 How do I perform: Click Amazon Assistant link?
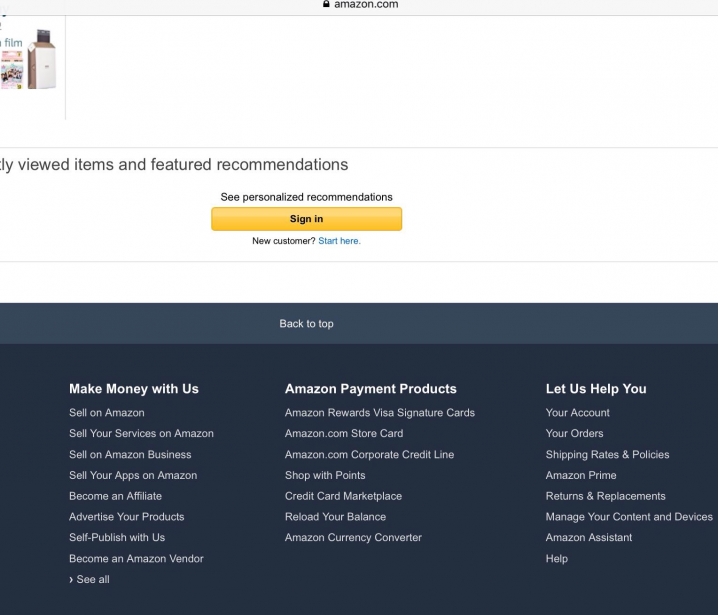pyautogui.click(x=588, y=537)
